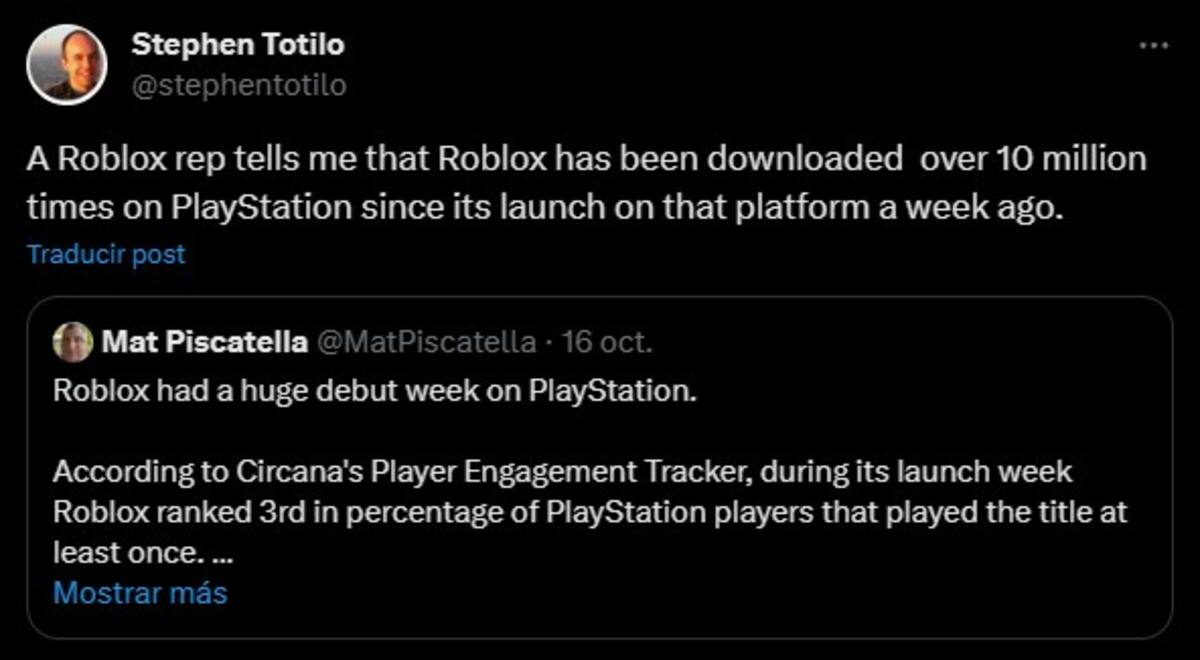Click the 'Roblox ranked 3rd in percentage' line
The image size is (1200, 660).
pyautogui.click(x=590, y=512)
